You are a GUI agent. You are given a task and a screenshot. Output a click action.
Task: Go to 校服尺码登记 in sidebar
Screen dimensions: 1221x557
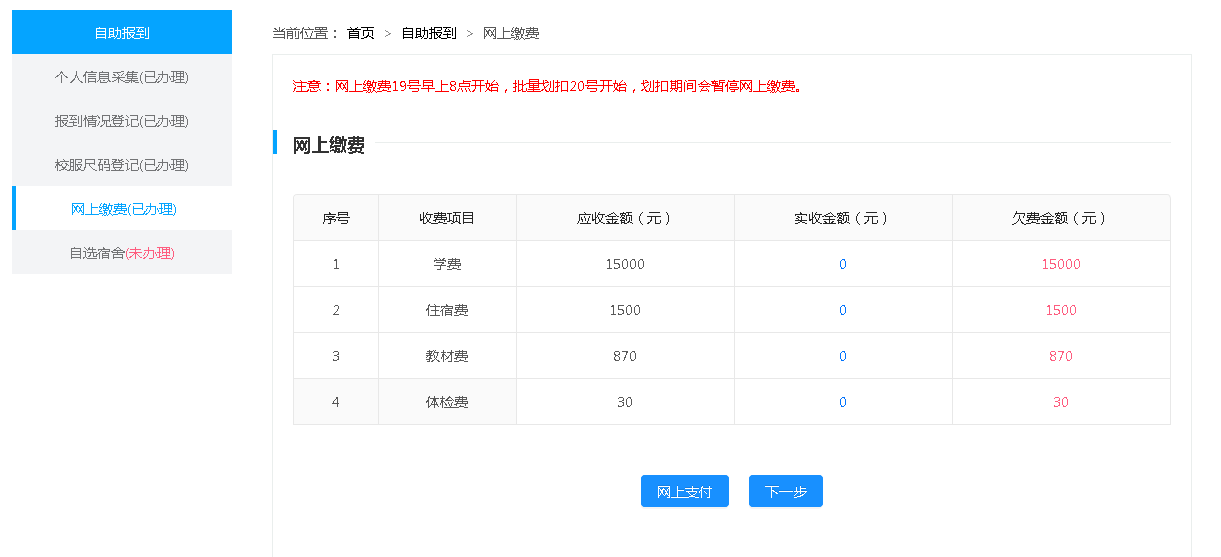click(x=122, y=165)
